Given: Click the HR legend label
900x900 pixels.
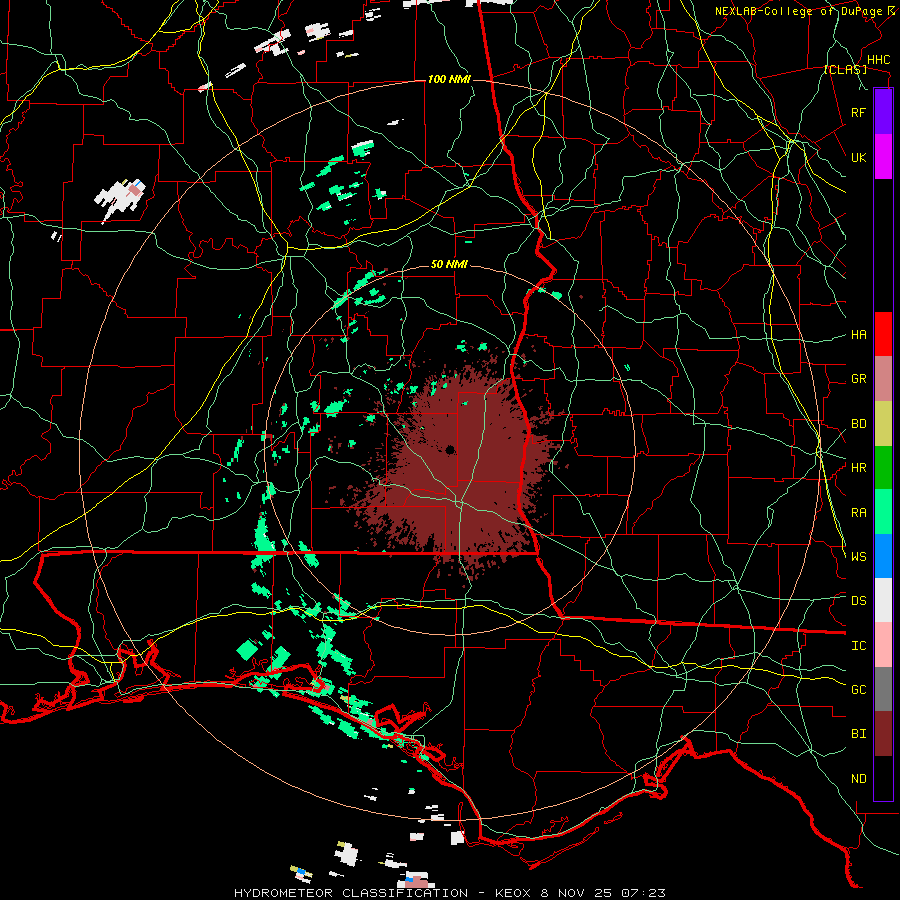Looking at the screenshot, I should [858, 468].
